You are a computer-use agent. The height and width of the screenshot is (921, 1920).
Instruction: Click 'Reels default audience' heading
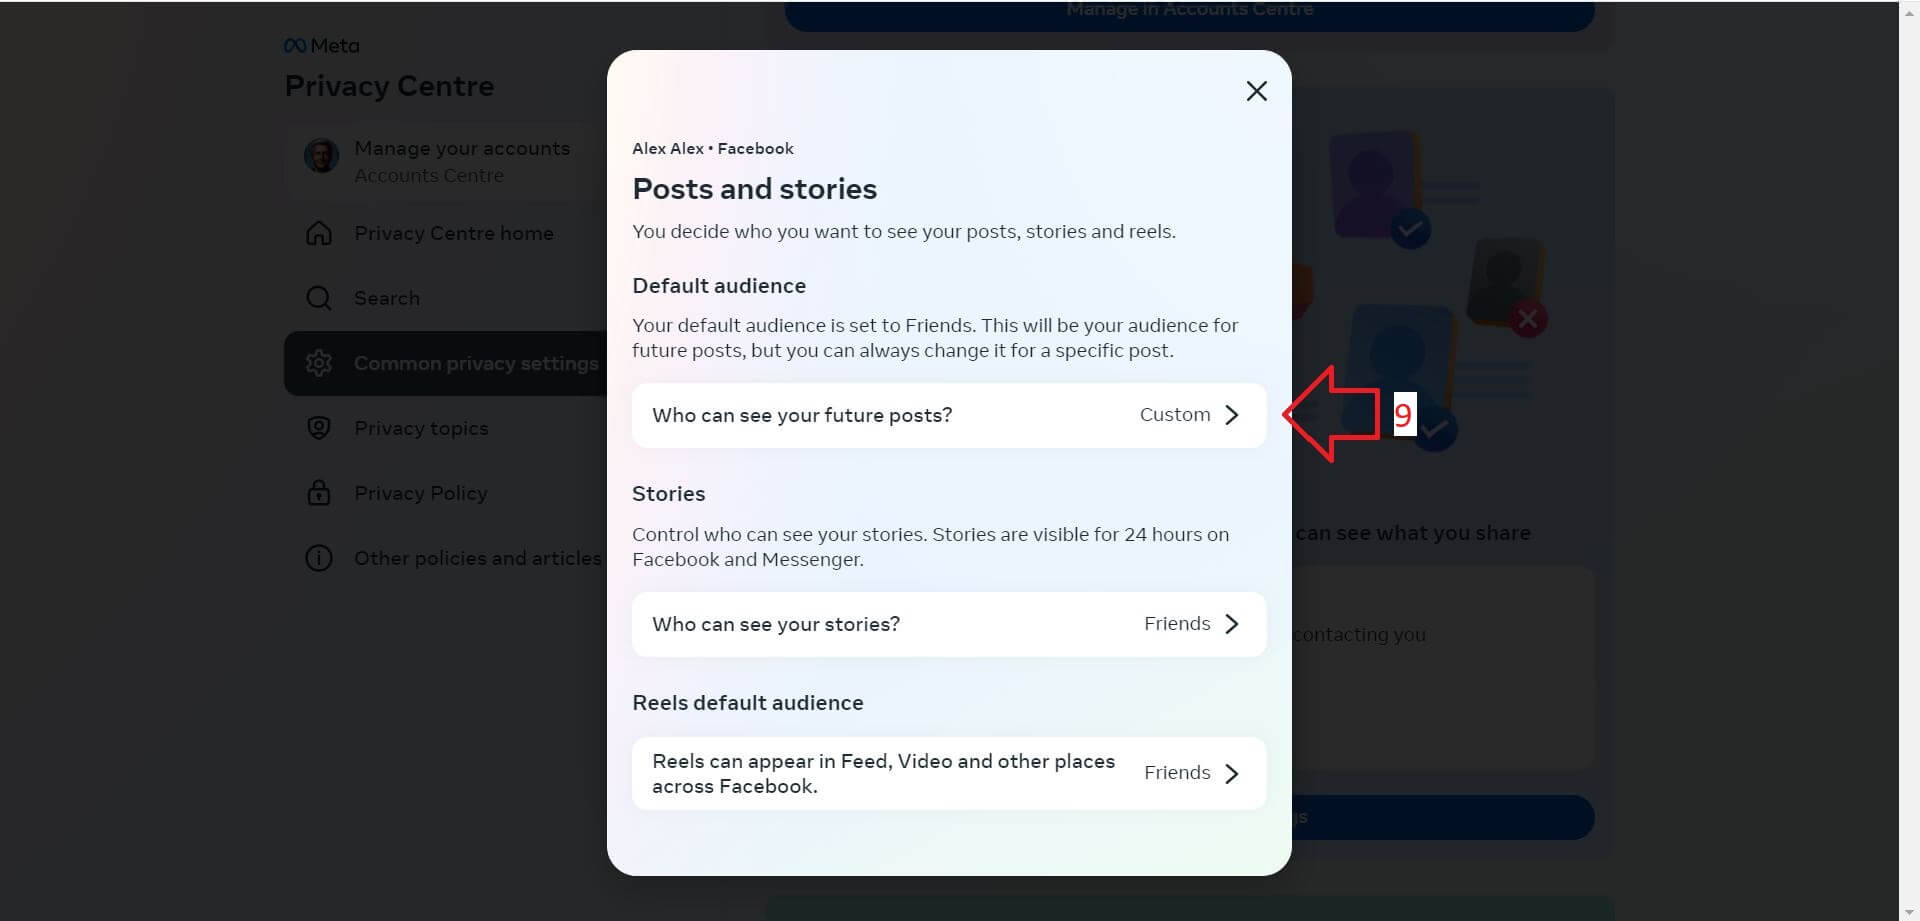748,703
